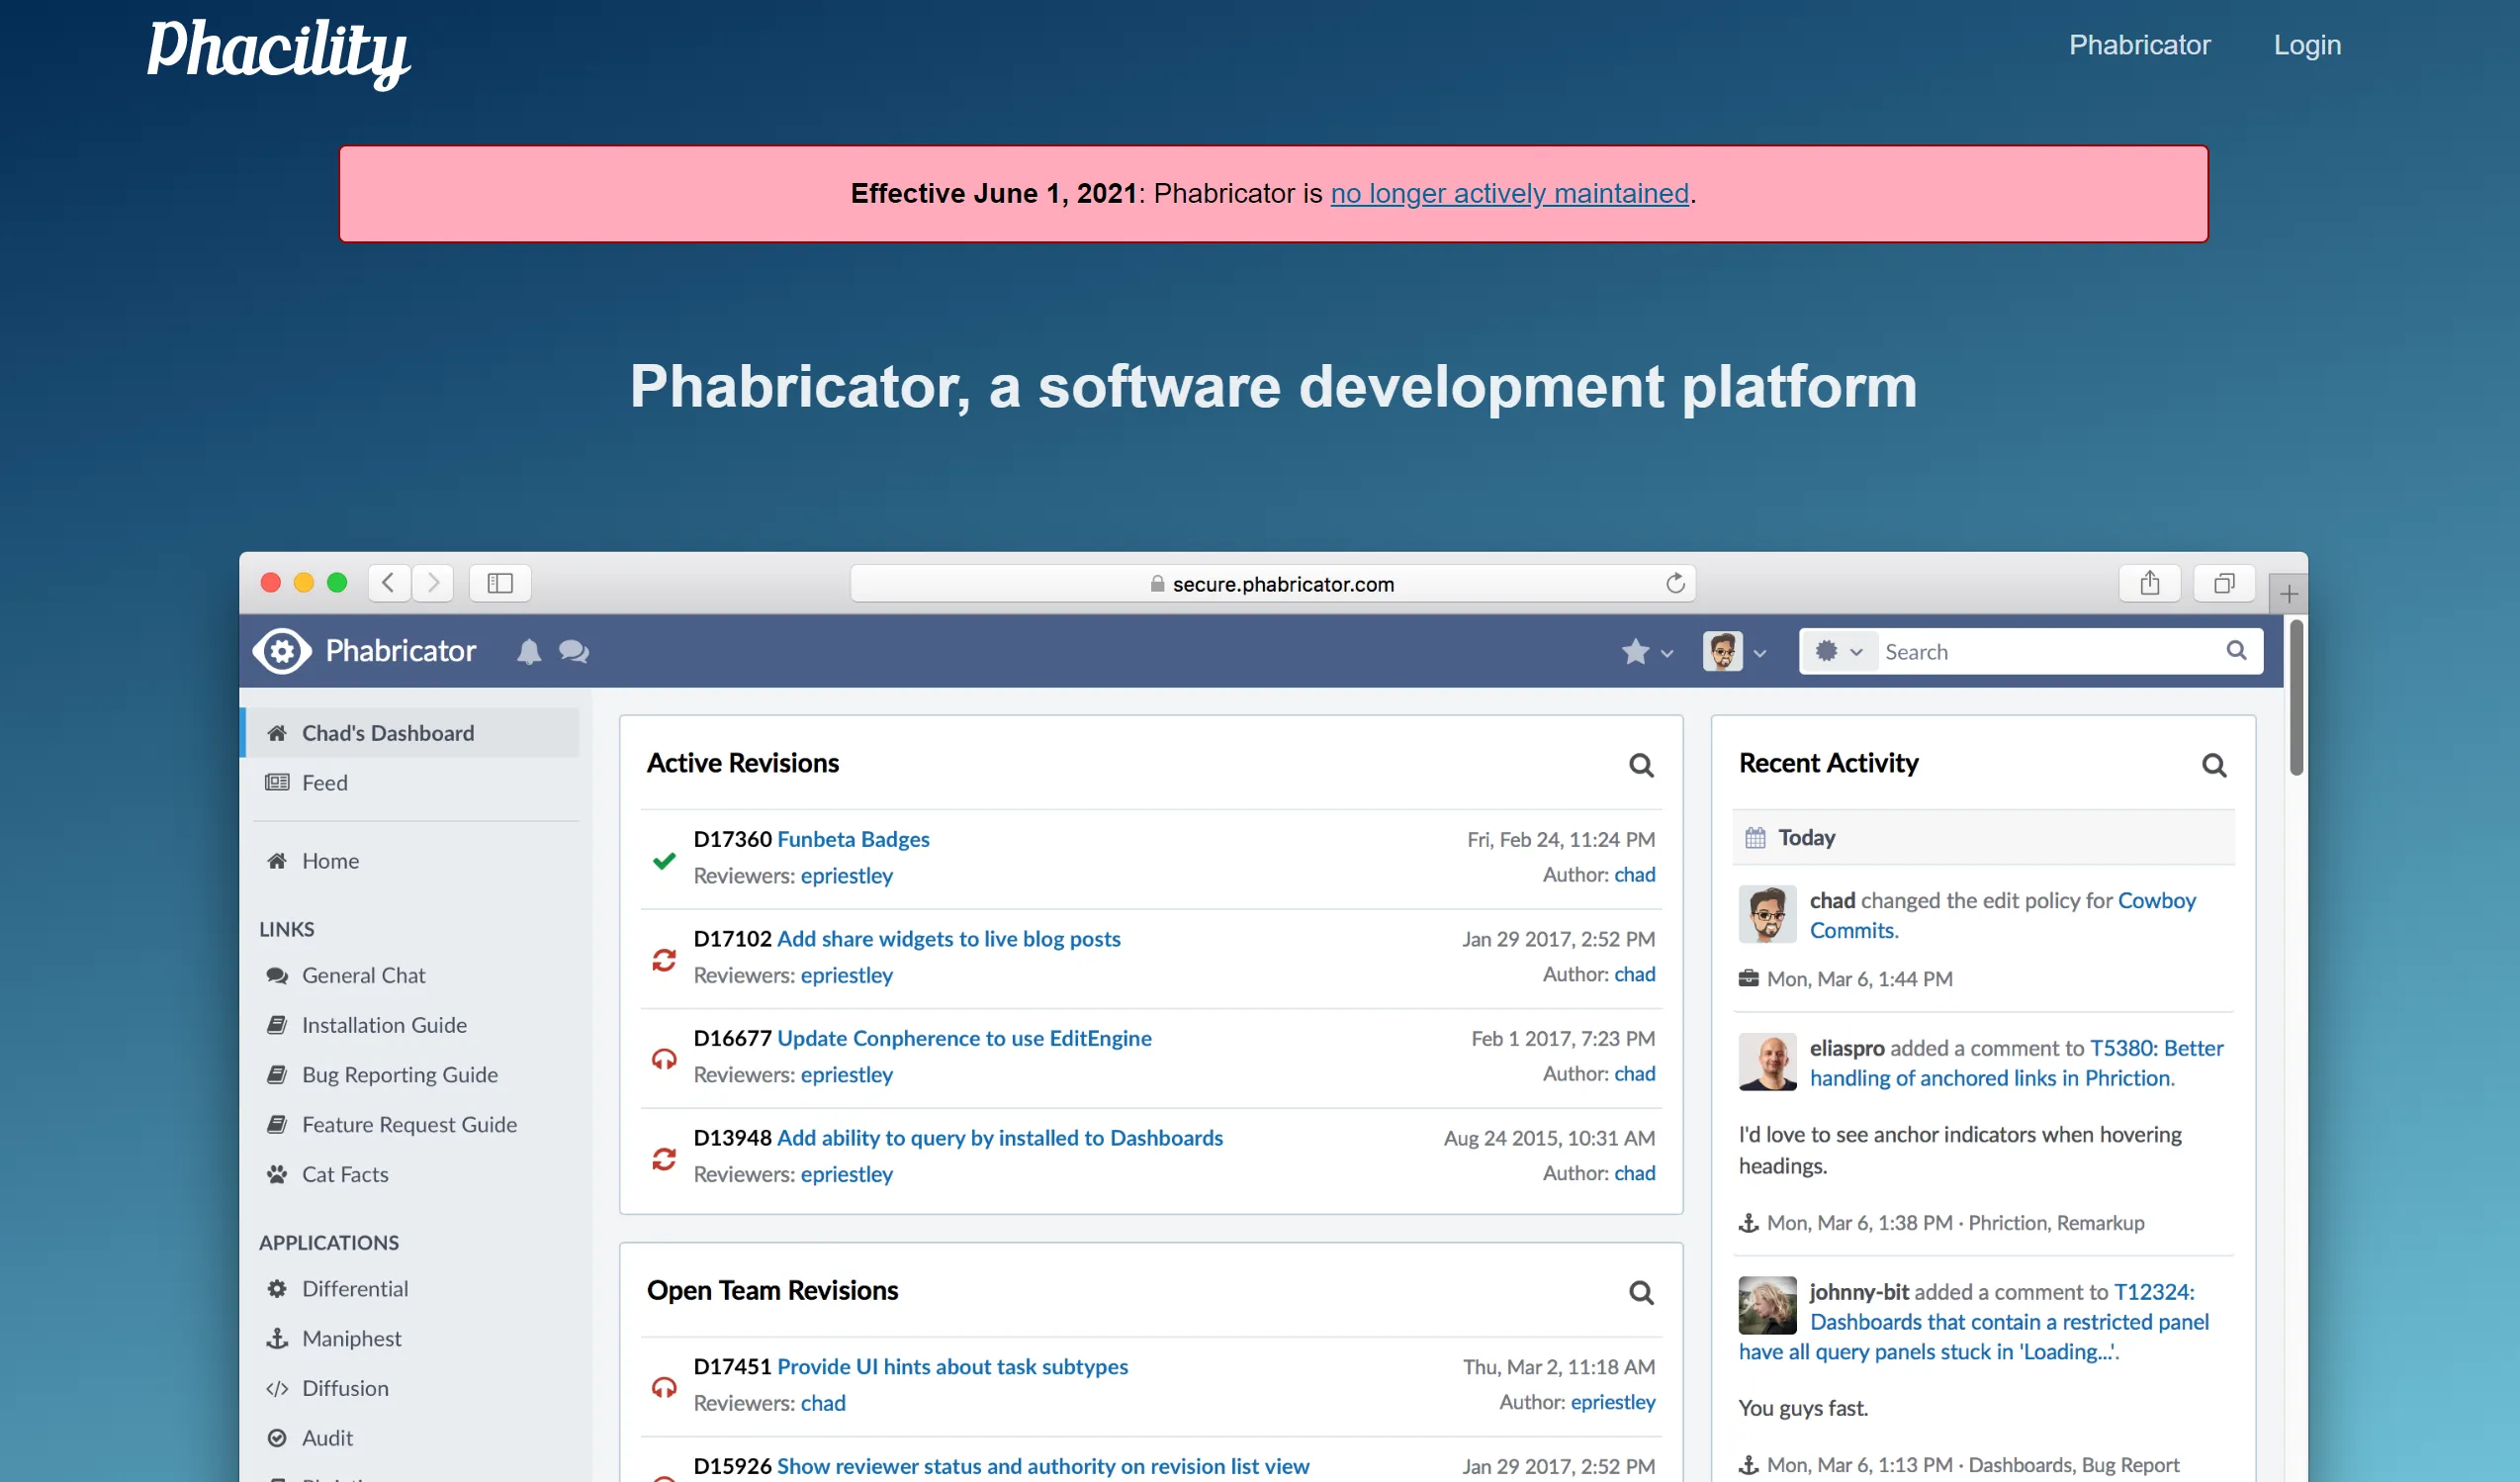
Task: Select Feed sidebar menu item
Action: [324, 782]
